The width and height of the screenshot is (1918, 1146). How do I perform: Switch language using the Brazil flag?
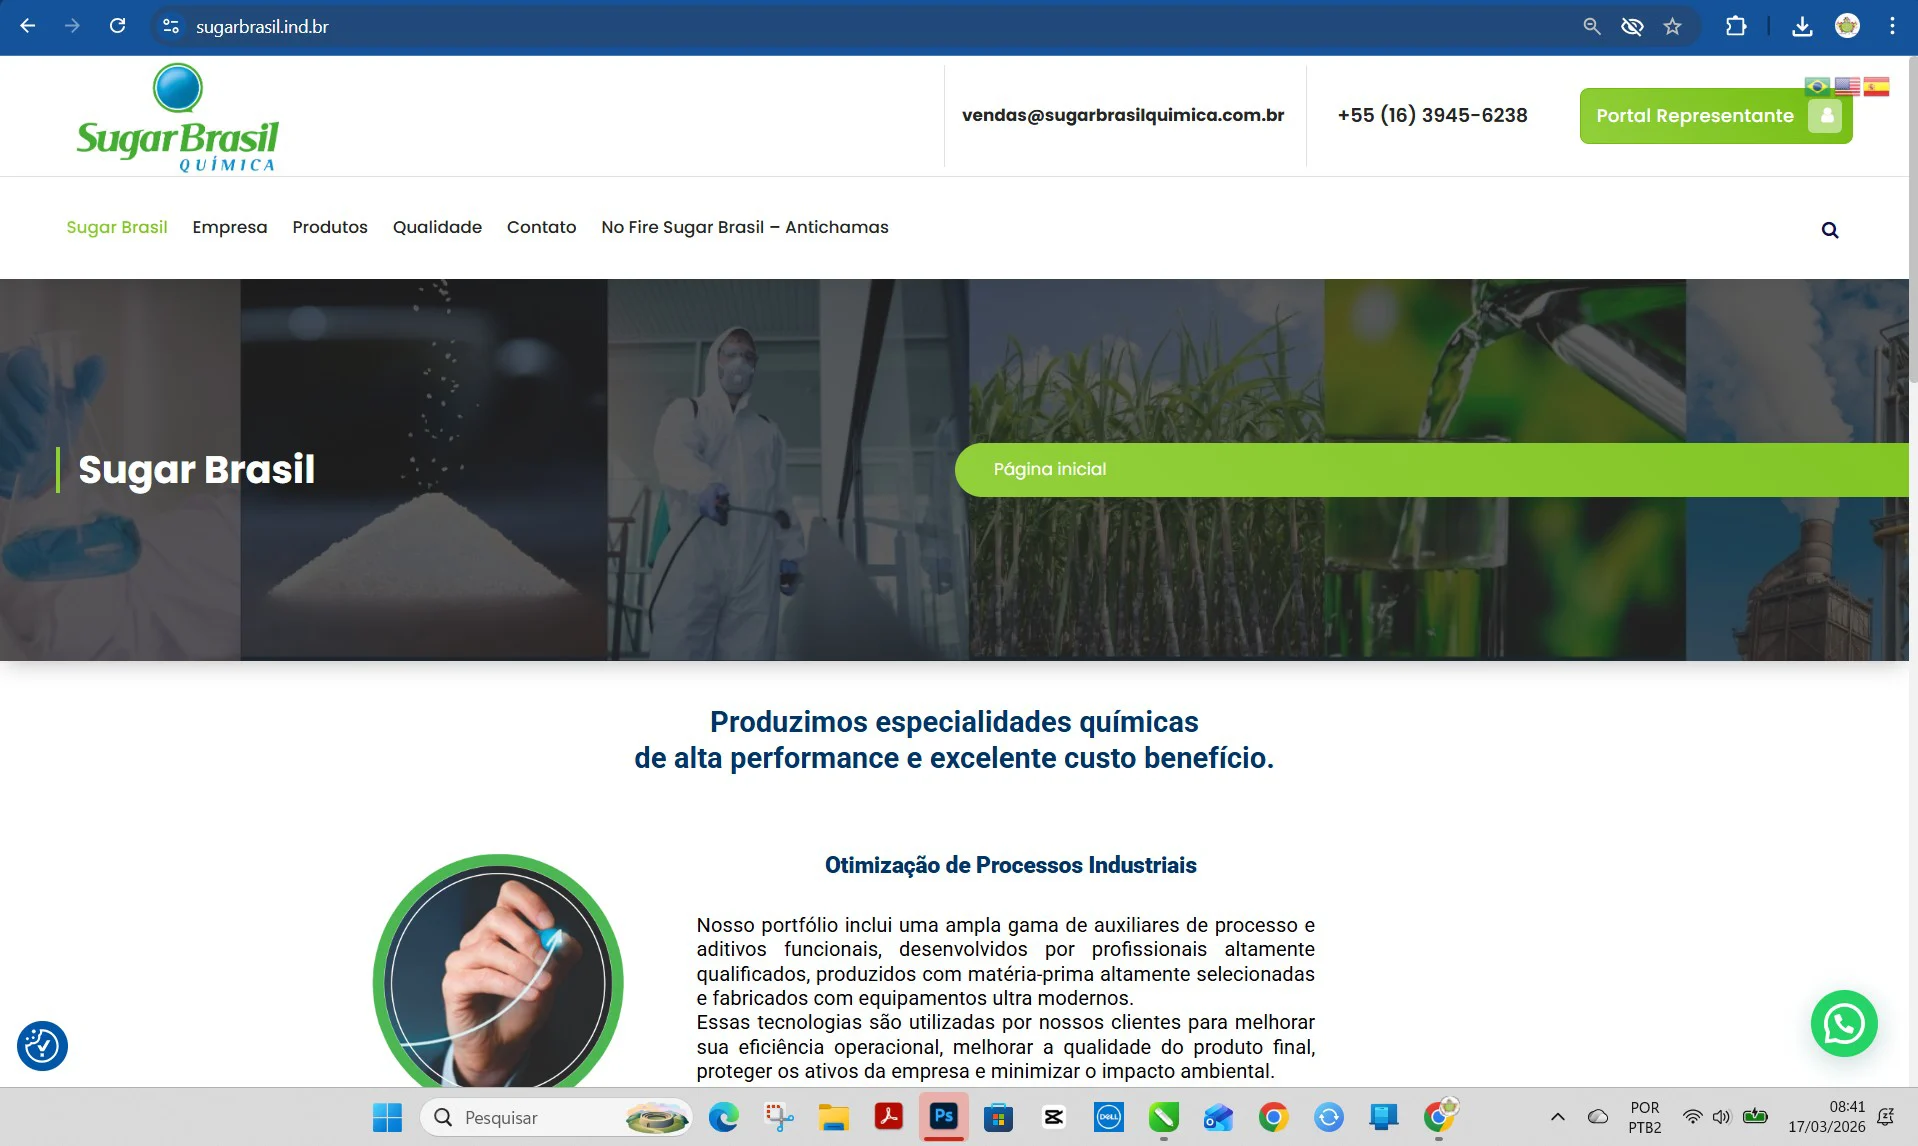(1816, 87)
